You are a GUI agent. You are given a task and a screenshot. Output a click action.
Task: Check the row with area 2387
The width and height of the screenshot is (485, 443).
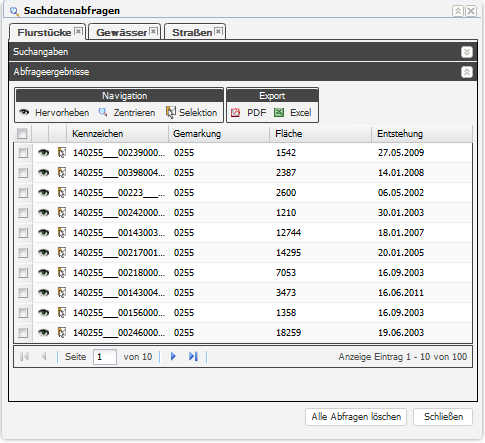(23, 173)
